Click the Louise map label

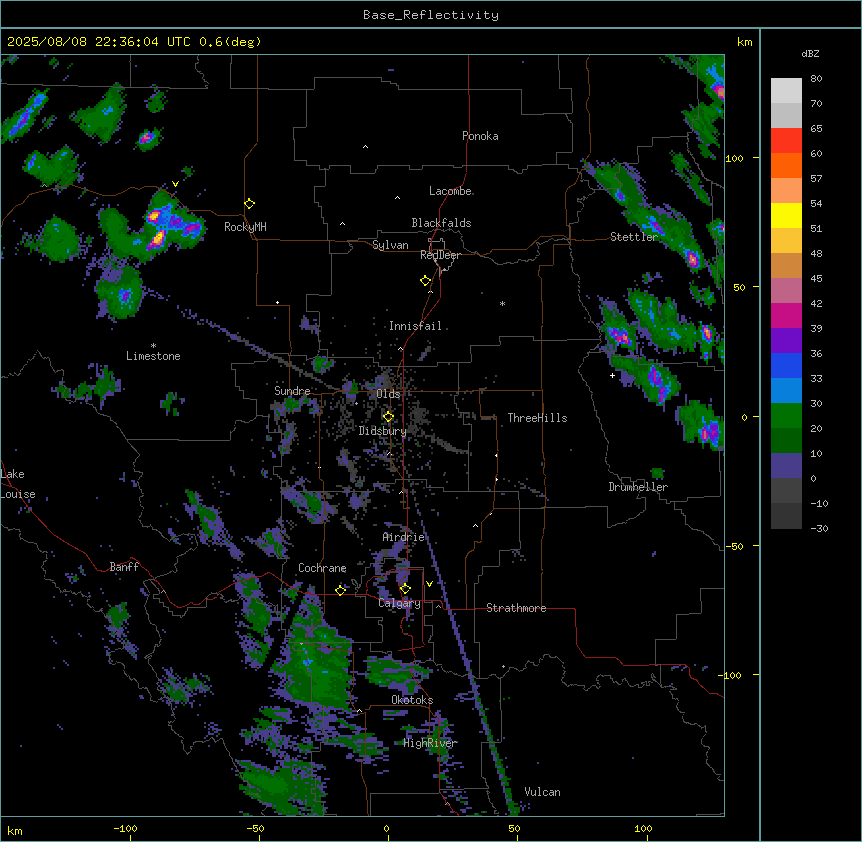[x=18, y=494]
